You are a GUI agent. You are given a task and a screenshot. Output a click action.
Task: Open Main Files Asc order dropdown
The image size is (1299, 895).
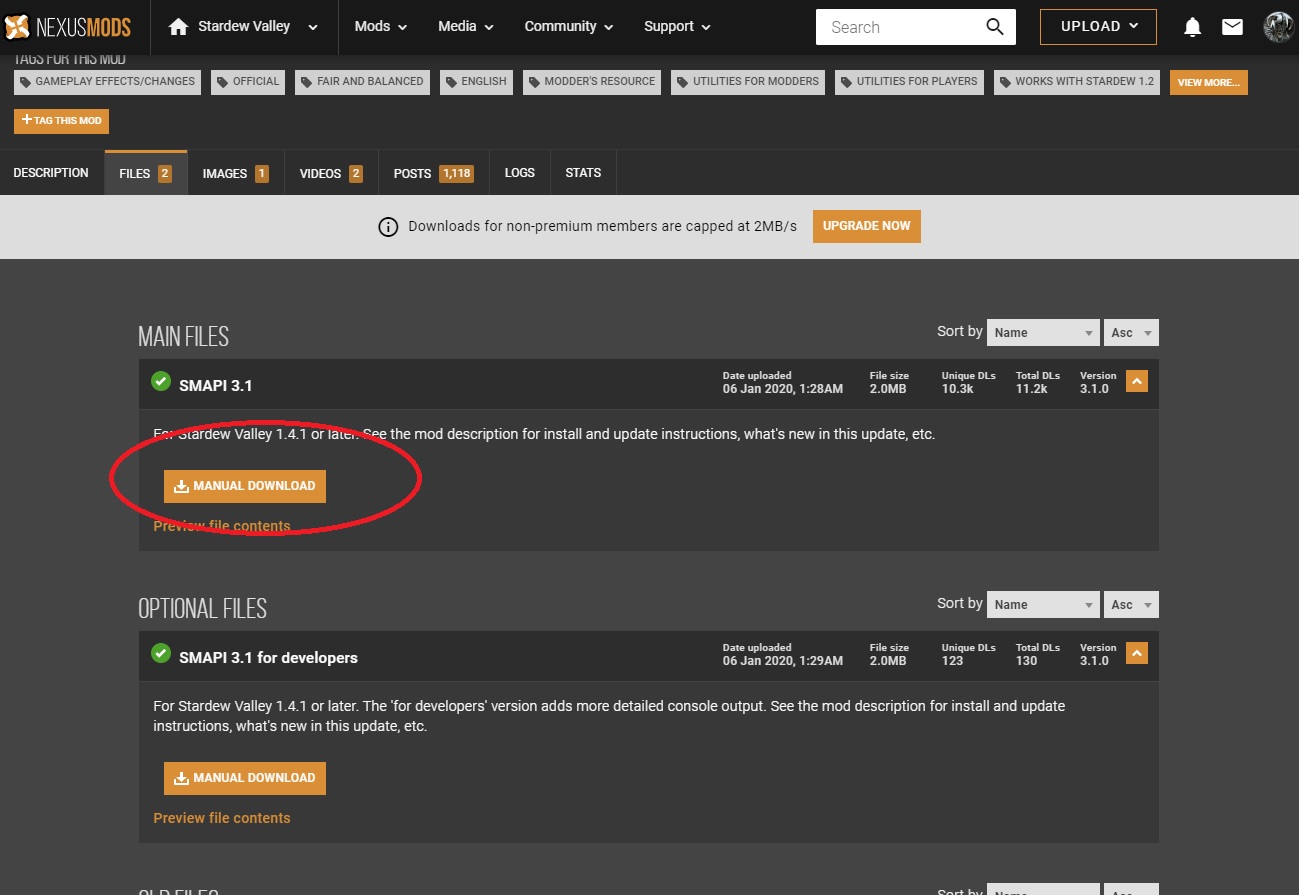(1132, 333)
